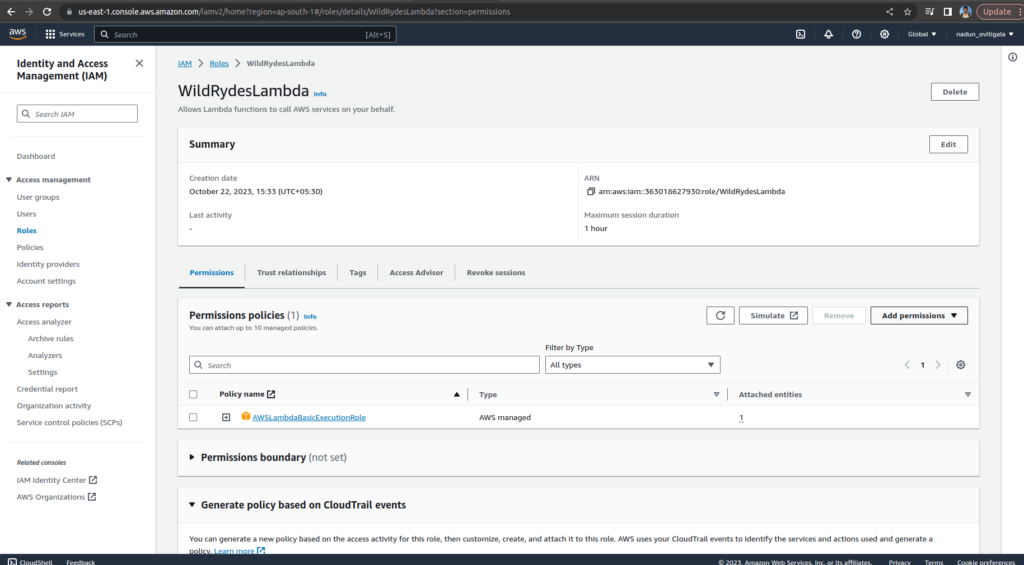Open the help question mark menu
Image resolution: width=1024 pixels, height=565 pixels.
tap(856, 34)
